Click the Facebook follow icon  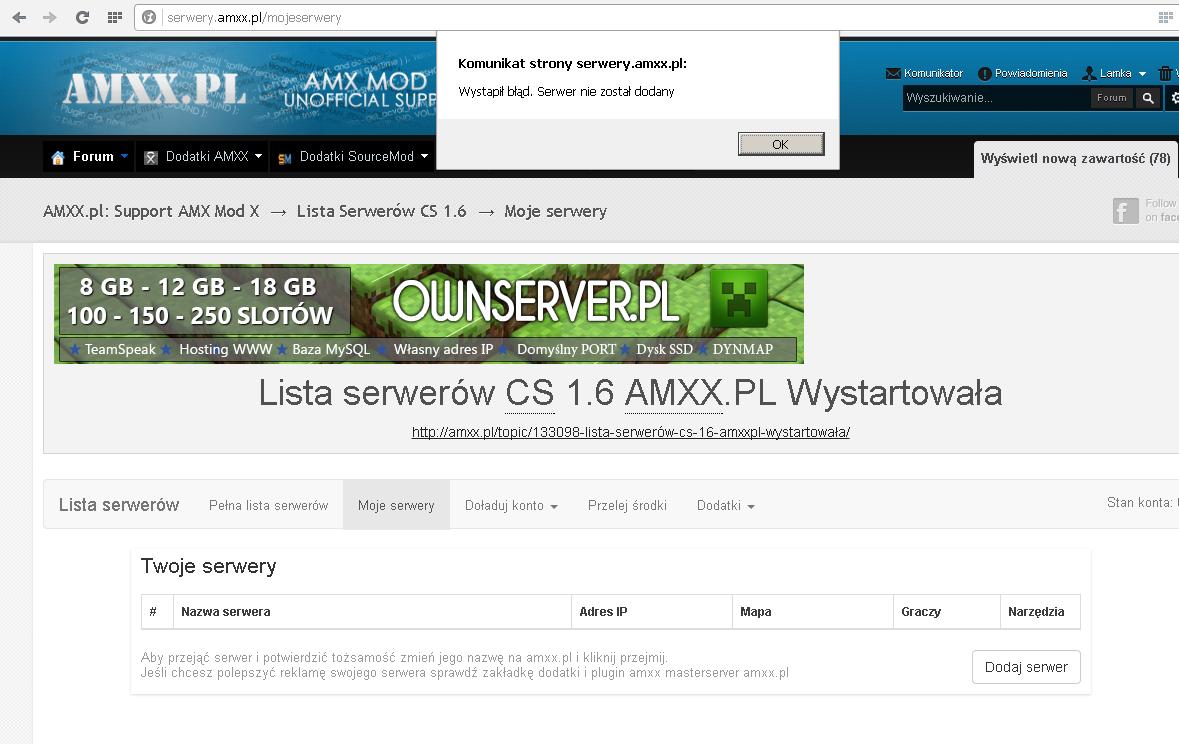[x=1126, y=211]
